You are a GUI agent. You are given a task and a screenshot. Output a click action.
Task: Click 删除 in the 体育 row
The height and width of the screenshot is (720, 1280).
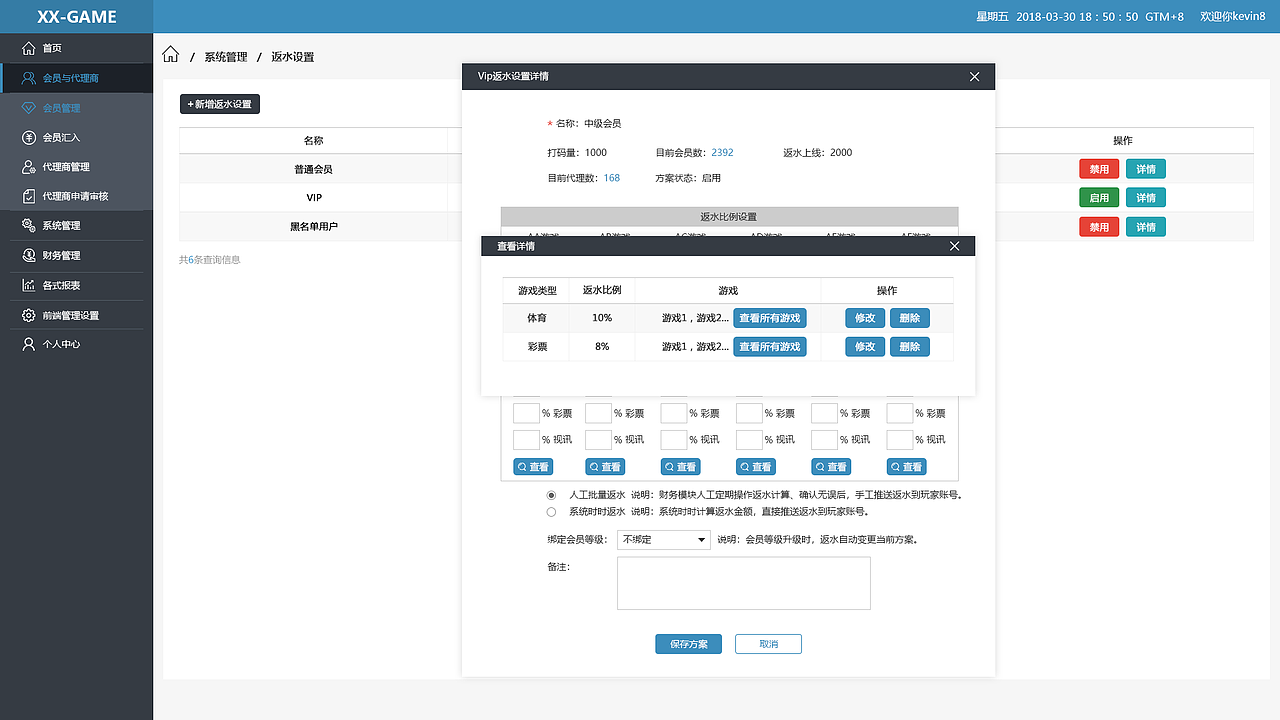[x=910, y=318]
